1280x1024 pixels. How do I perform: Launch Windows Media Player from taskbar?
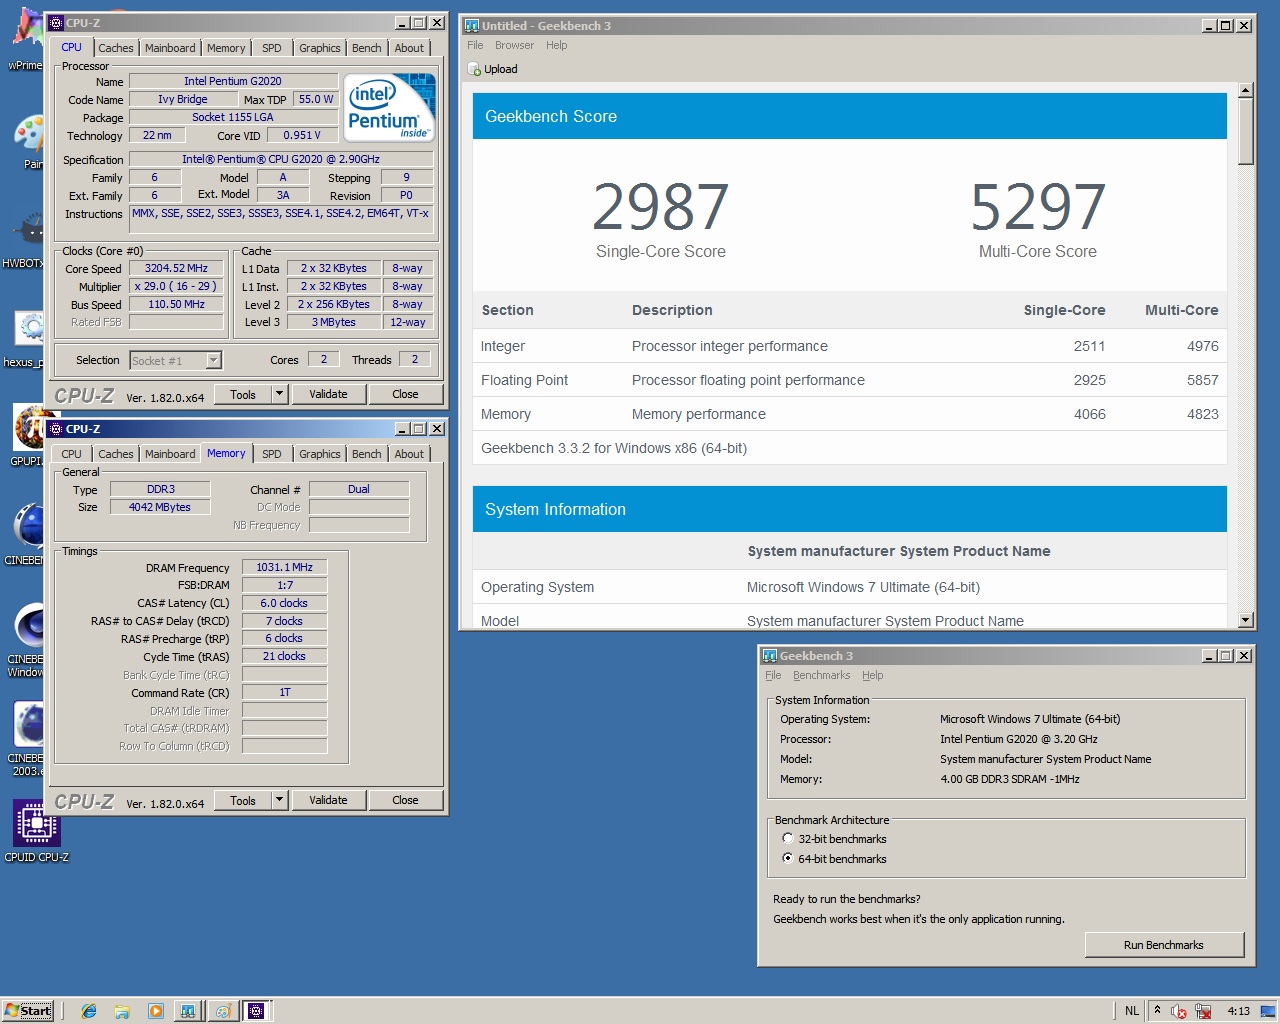[x=155, y=1011]
